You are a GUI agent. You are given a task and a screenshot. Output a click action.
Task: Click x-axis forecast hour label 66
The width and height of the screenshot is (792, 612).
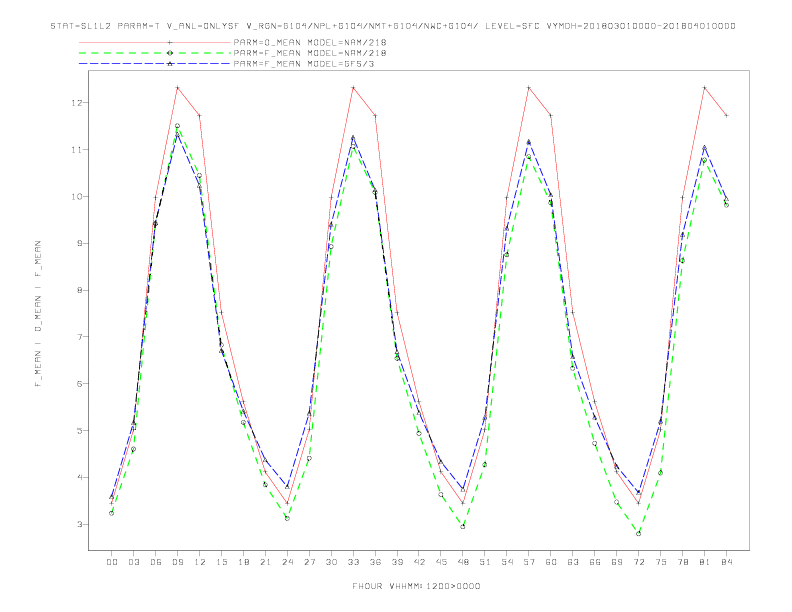point(595,562)
